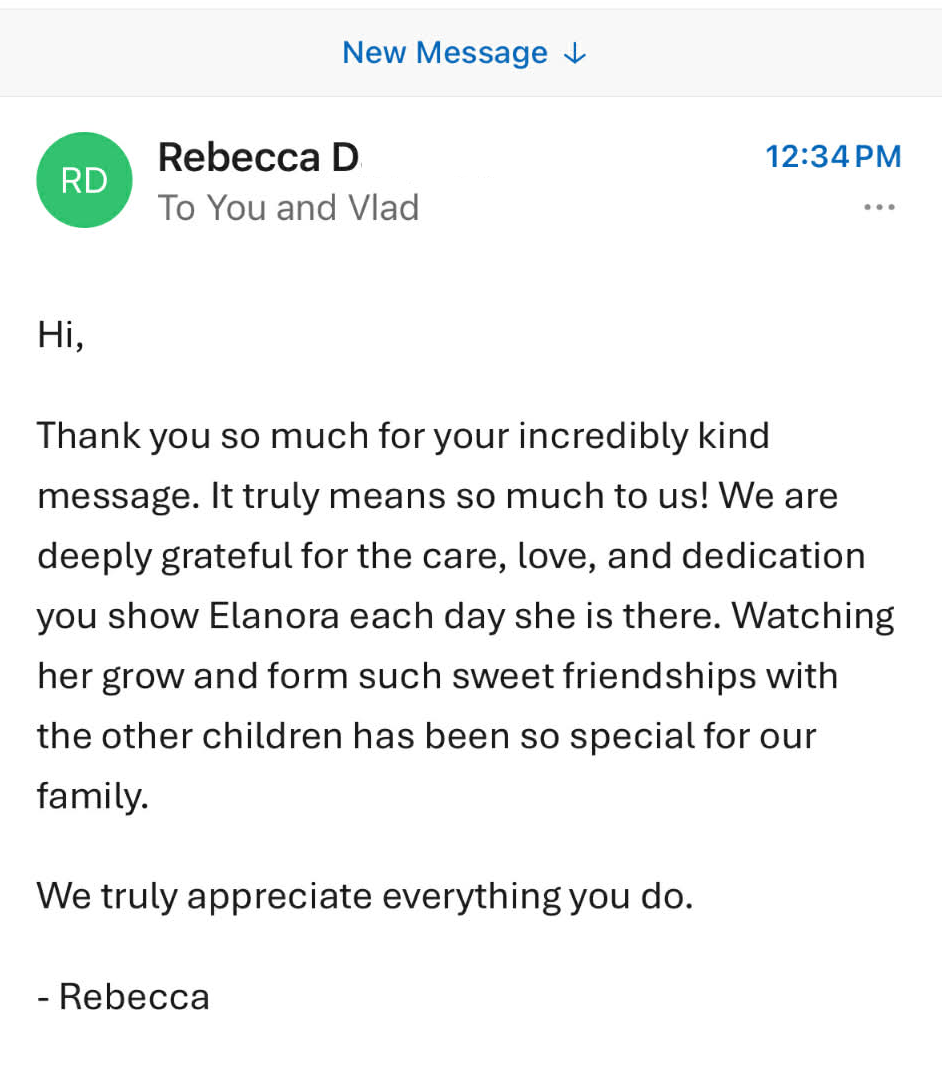Click the RD initials inside the avatar
The image size is (942, 1084).
pos(84,180)
